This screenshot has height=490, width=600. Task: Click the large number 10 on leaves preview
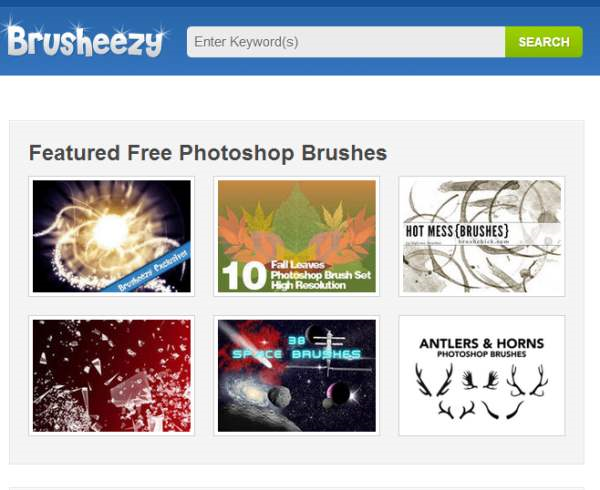[x=244, y=276]
